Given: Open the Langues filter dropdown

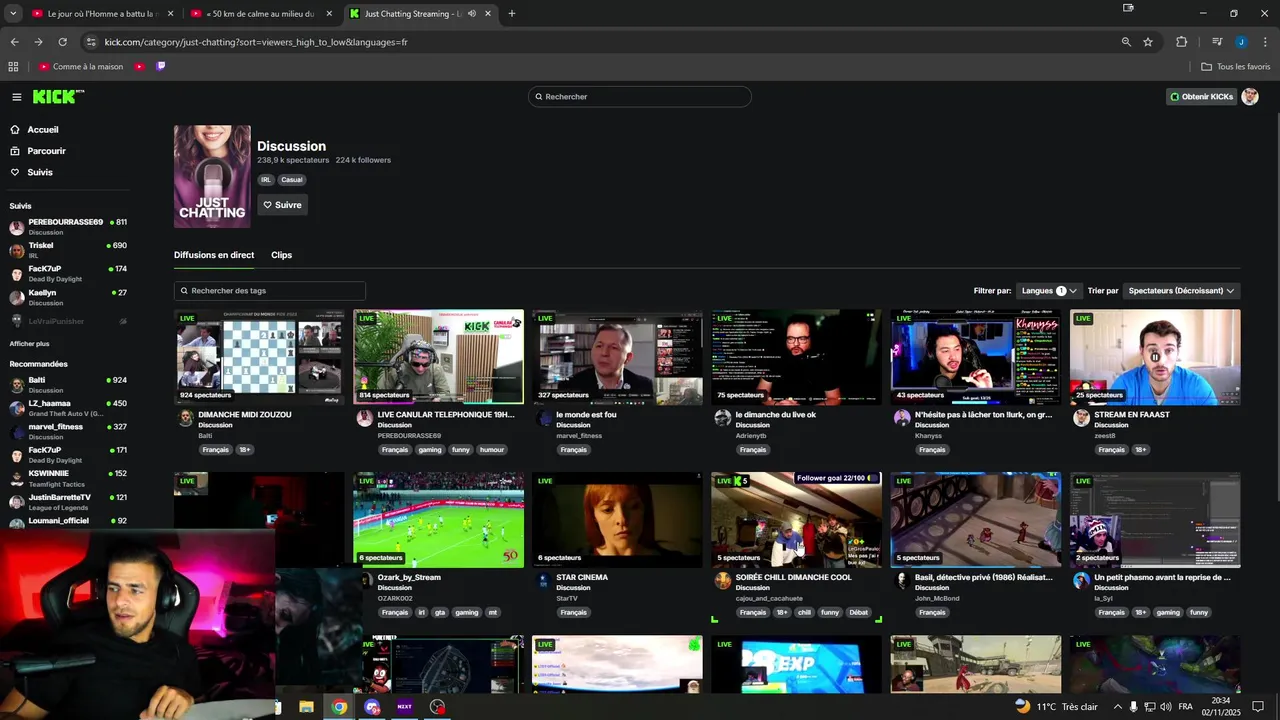Looking at the screenshot, I should [1048, 291].
